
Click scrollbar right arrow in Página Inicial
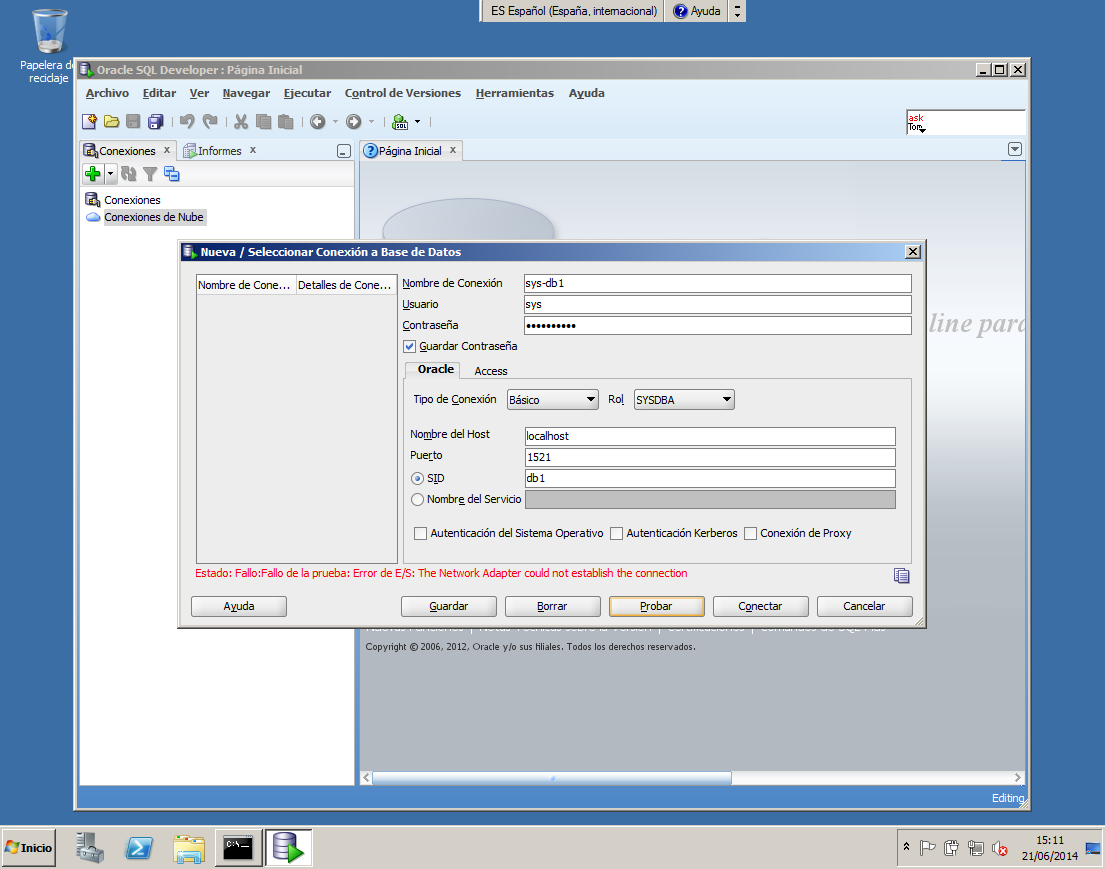(x=1017, y=778)
